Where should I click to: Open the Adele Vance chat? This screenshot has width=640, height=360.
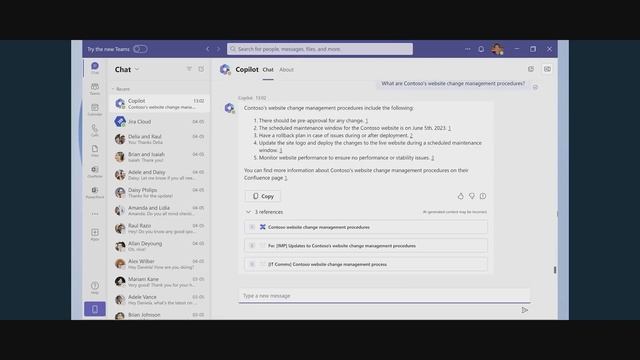[x=160, y=300]
